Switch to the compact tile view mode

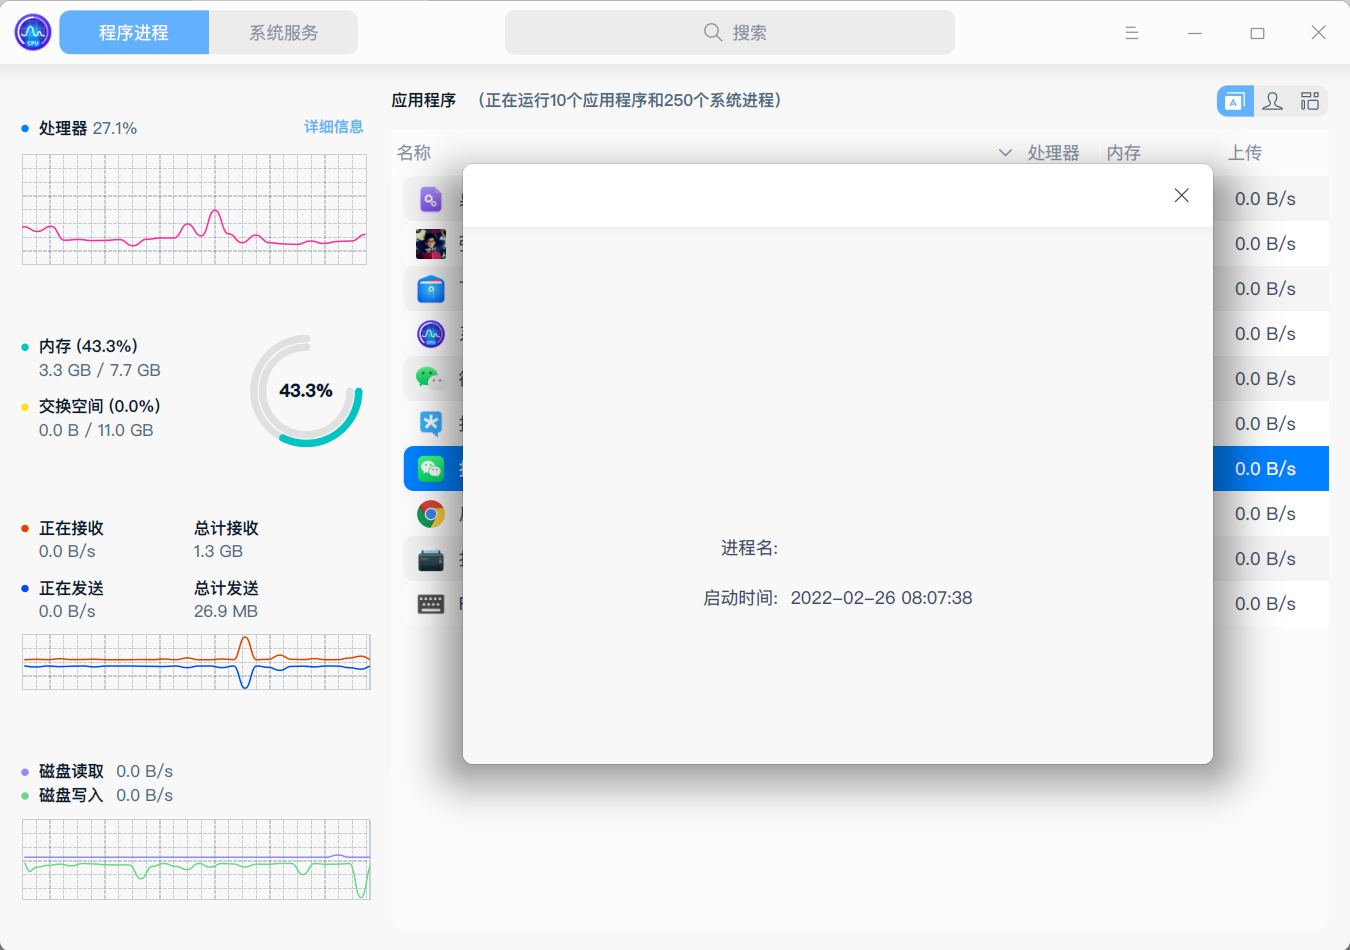coord(1310,100)
